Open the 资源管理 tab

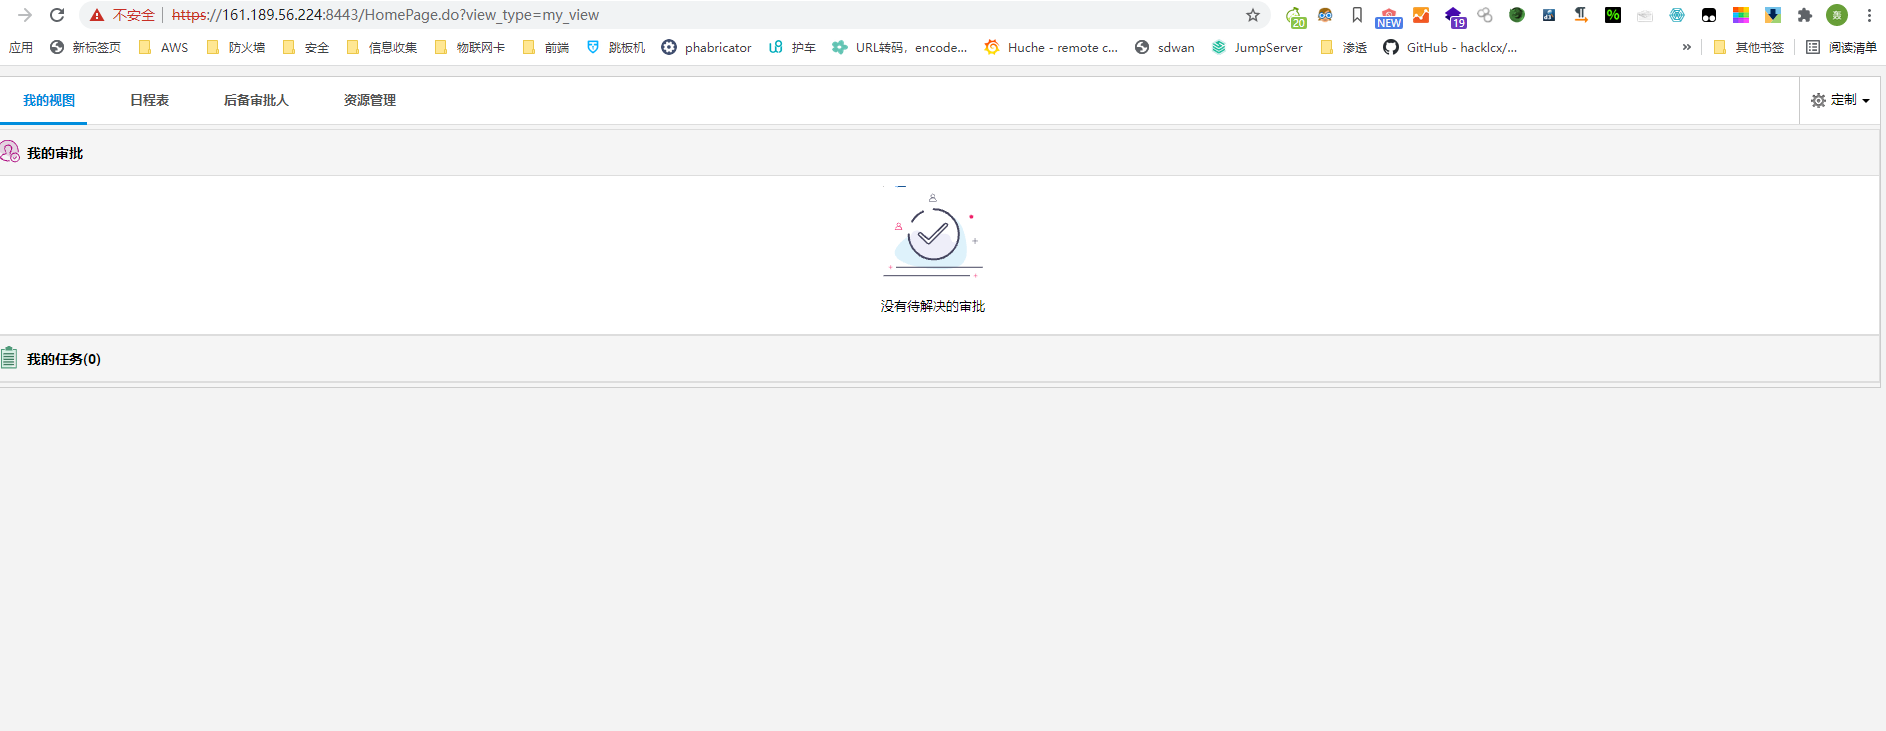pyautogui.click(x=369, y=100)
